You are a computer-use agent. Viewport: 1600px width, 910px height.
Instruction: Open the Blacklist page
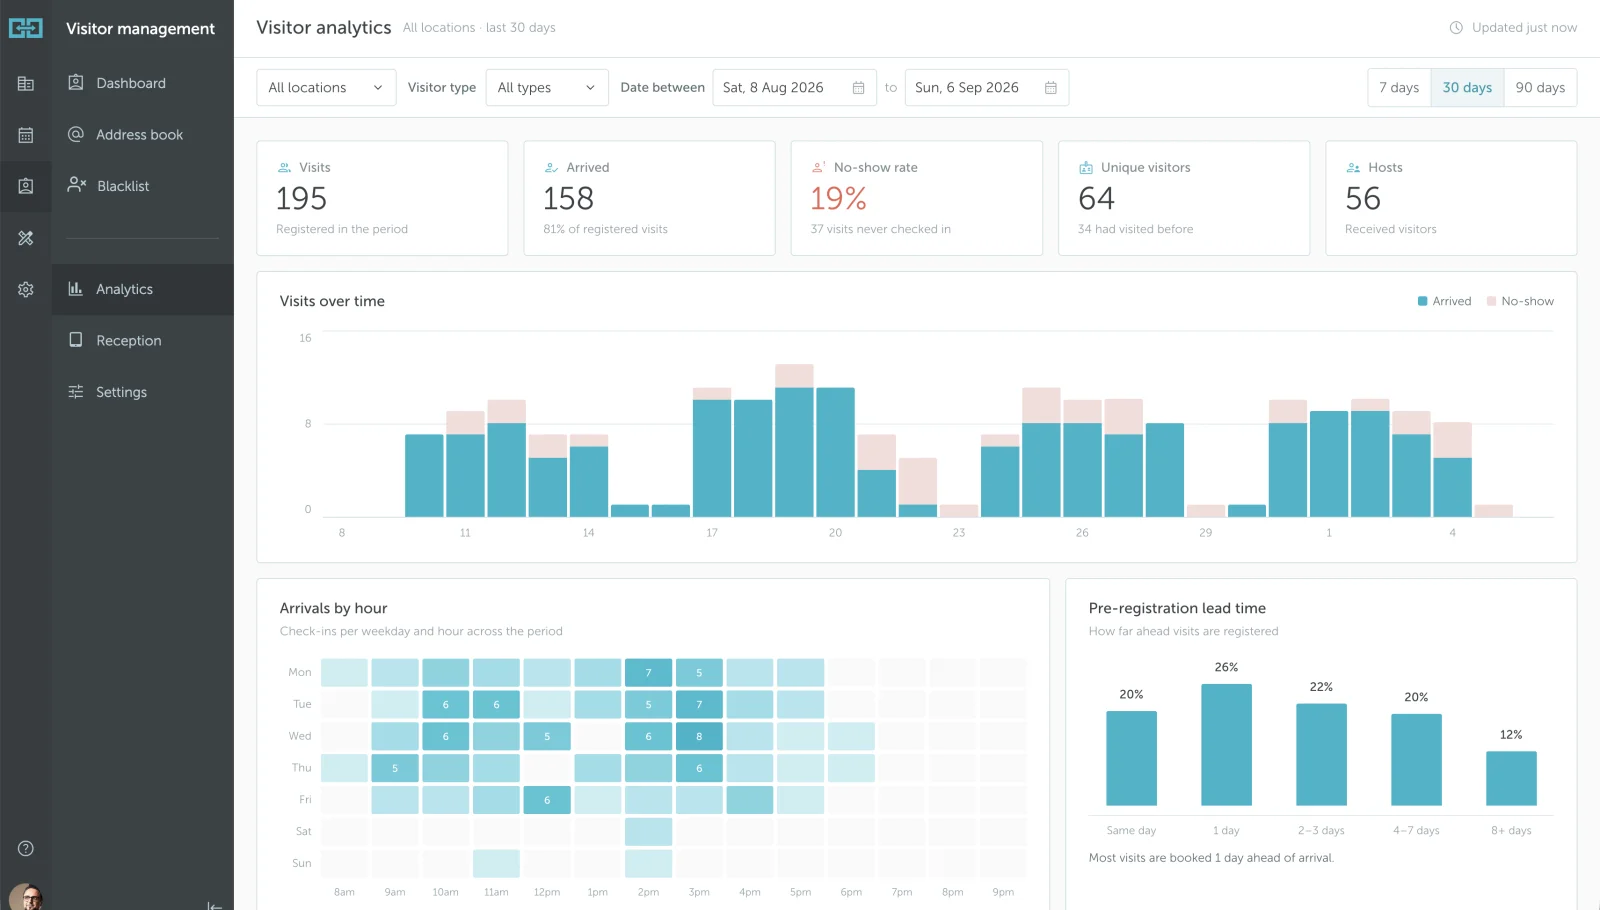tap(143, 186)
